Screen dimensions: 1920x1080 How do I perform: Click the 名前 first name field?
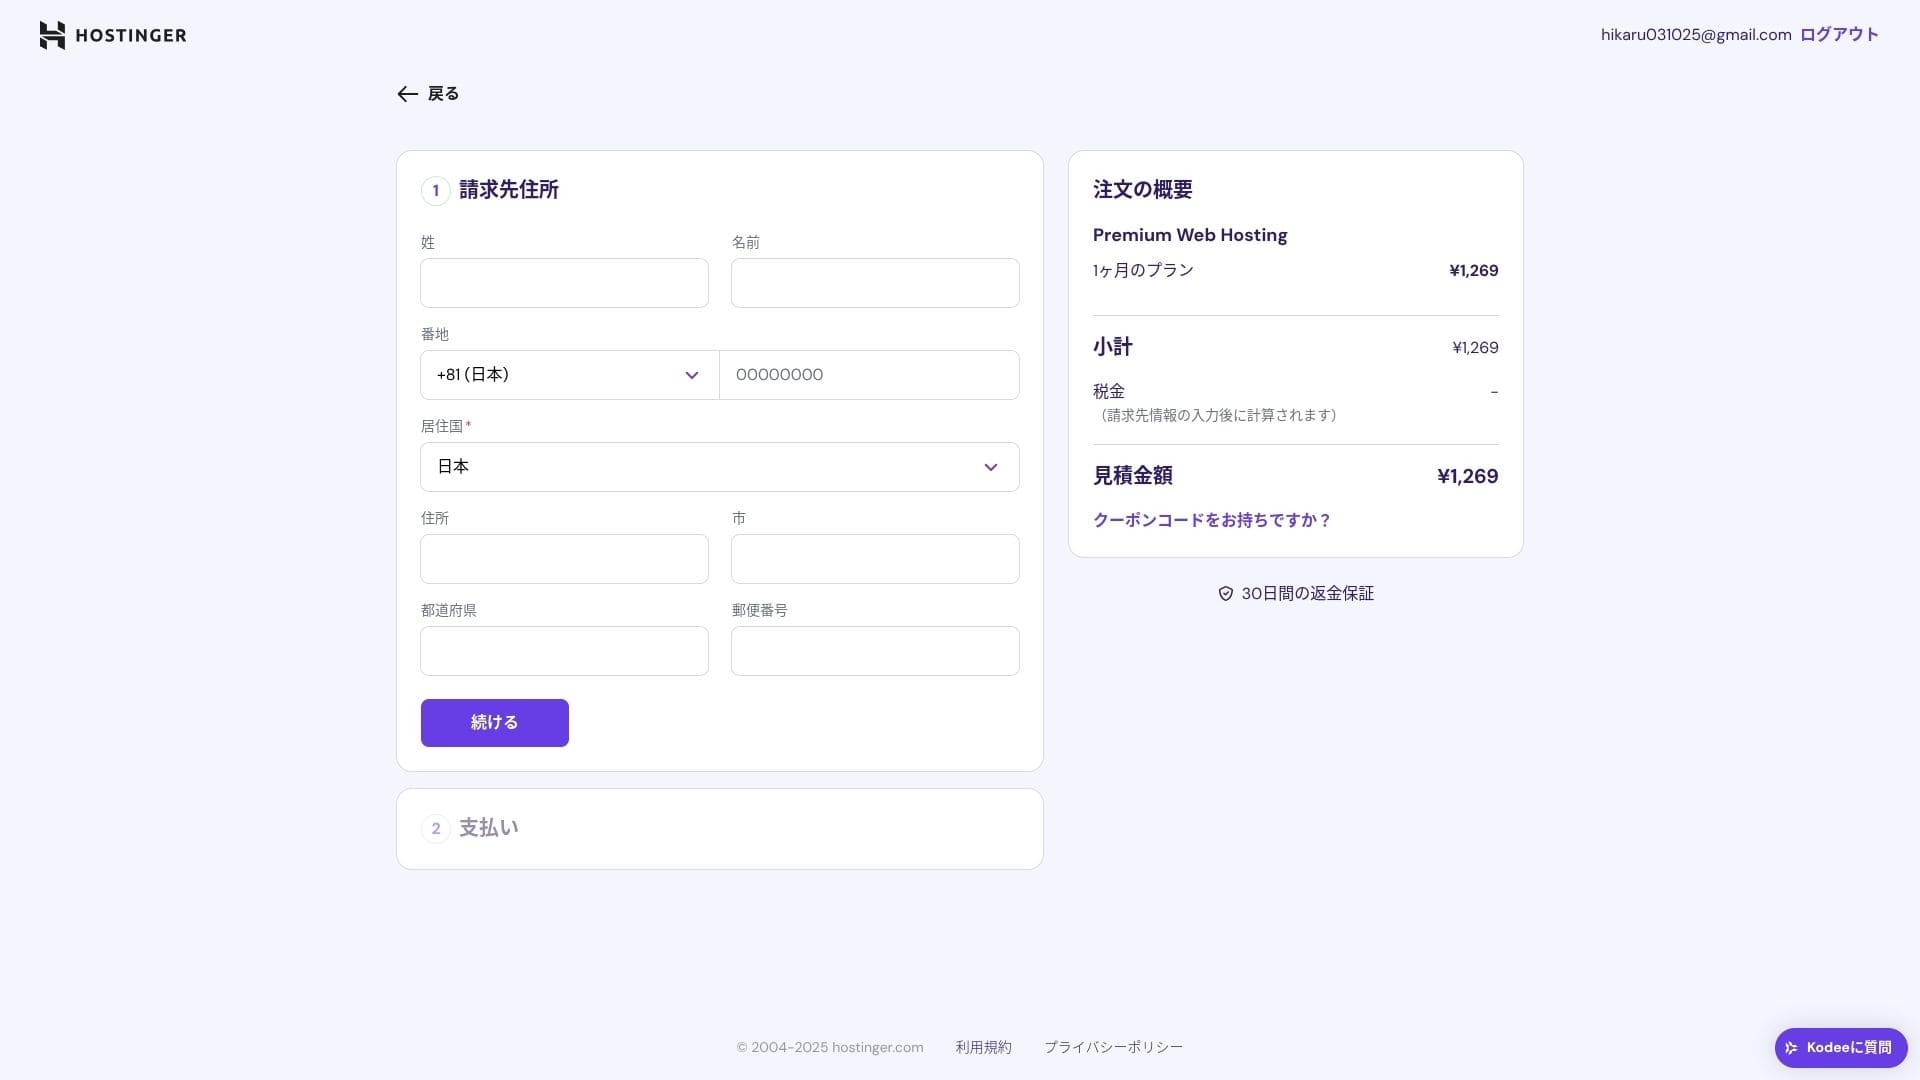(x=875, y=283)
